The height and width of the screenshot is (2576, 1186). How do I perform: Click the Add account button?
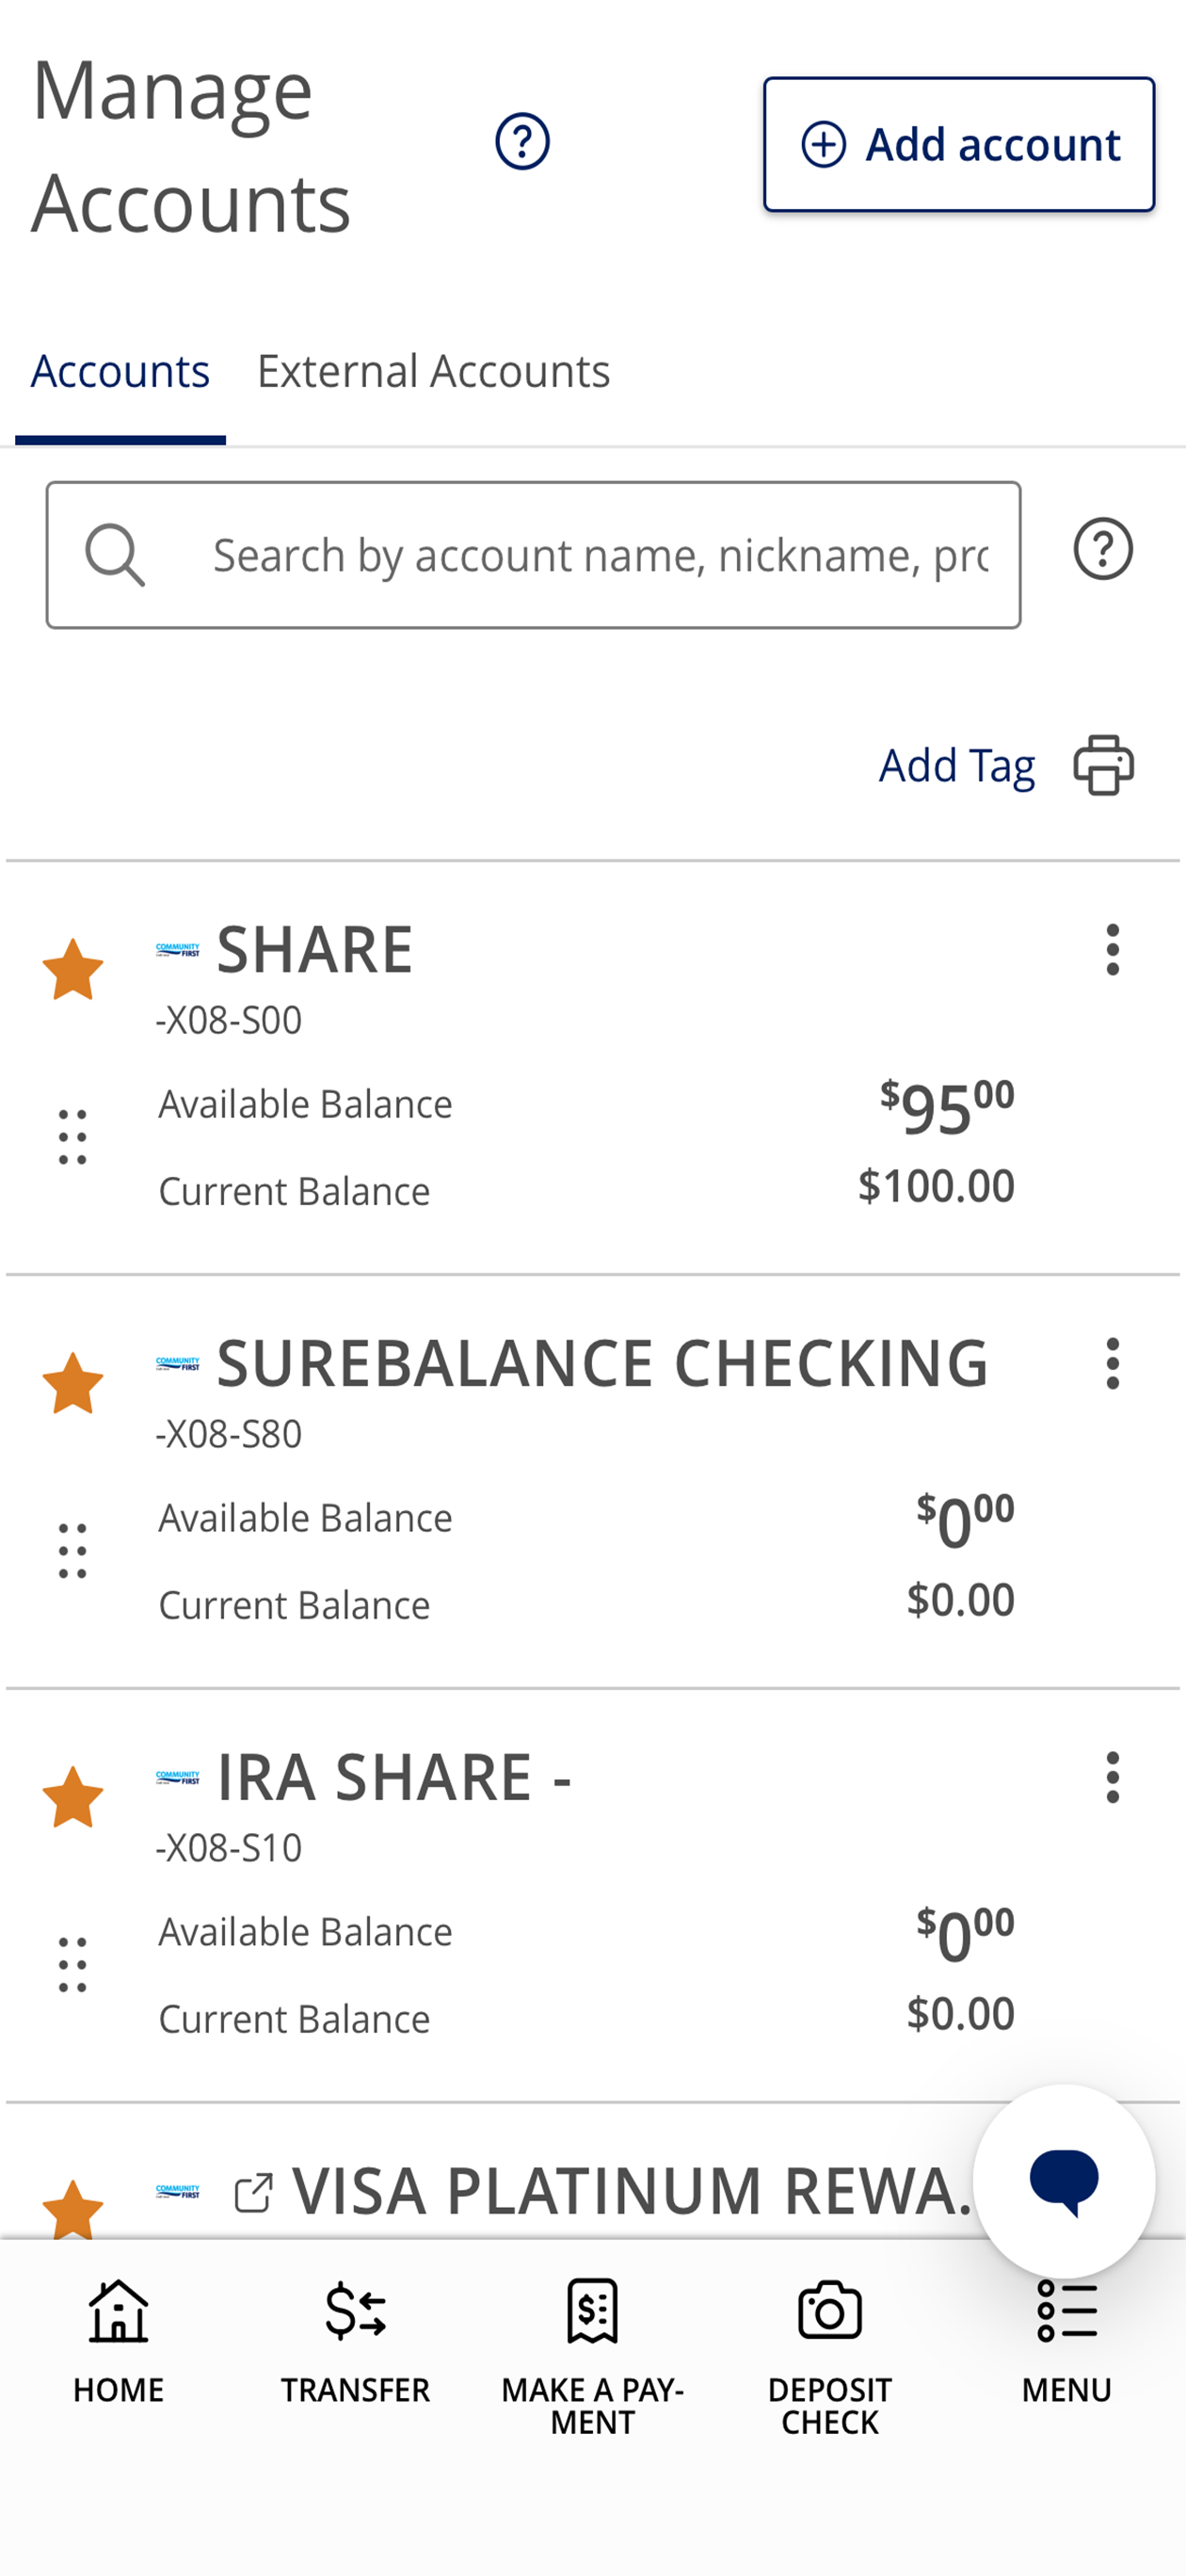(959, 145)
